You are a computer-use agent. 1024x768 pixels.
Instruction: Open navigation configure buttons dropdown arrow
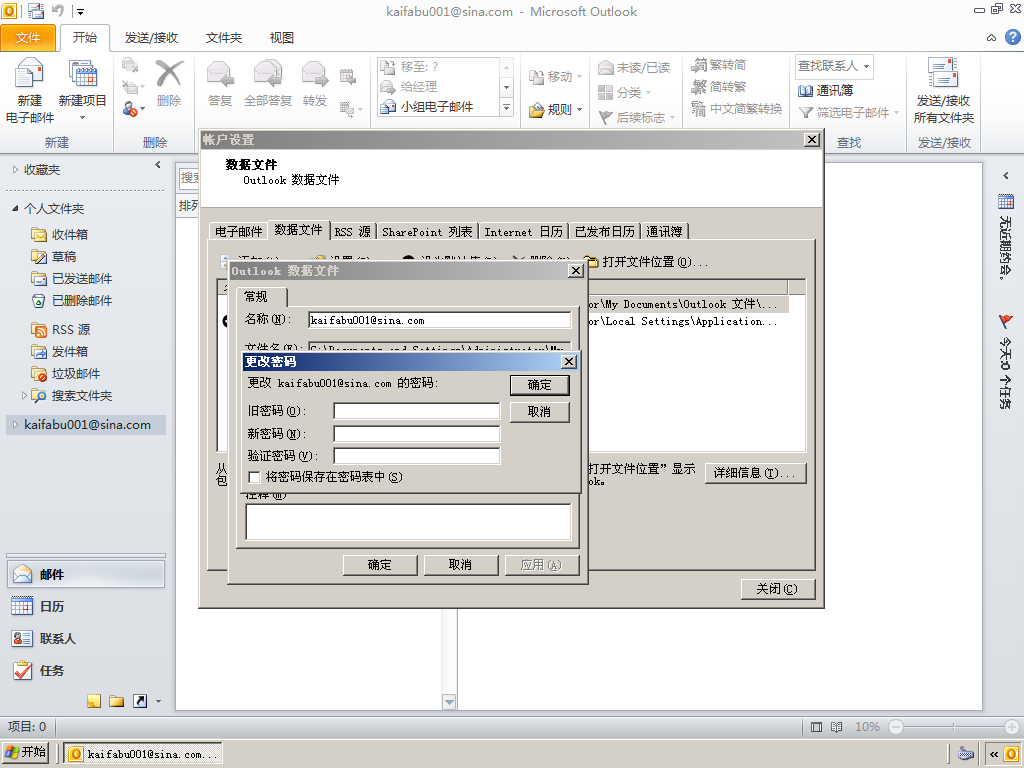[x=158, y=702]
